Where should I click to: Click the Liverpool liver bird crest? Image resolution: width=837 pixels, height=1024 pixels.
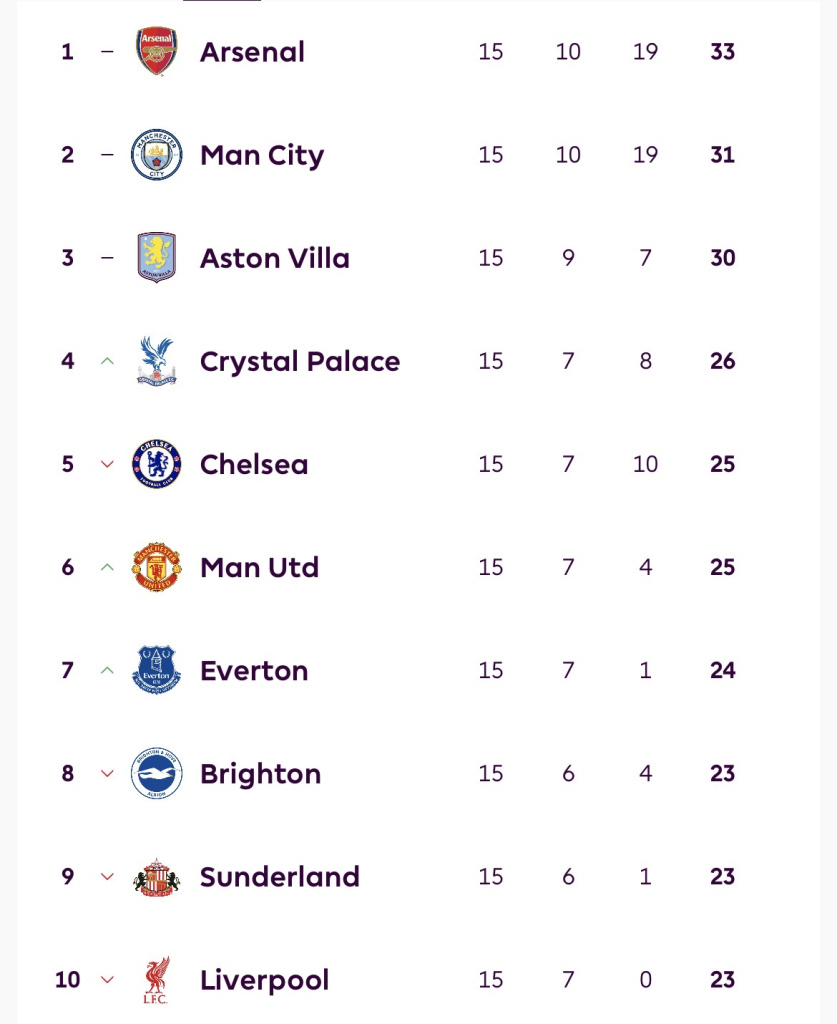tap(156, 980)
